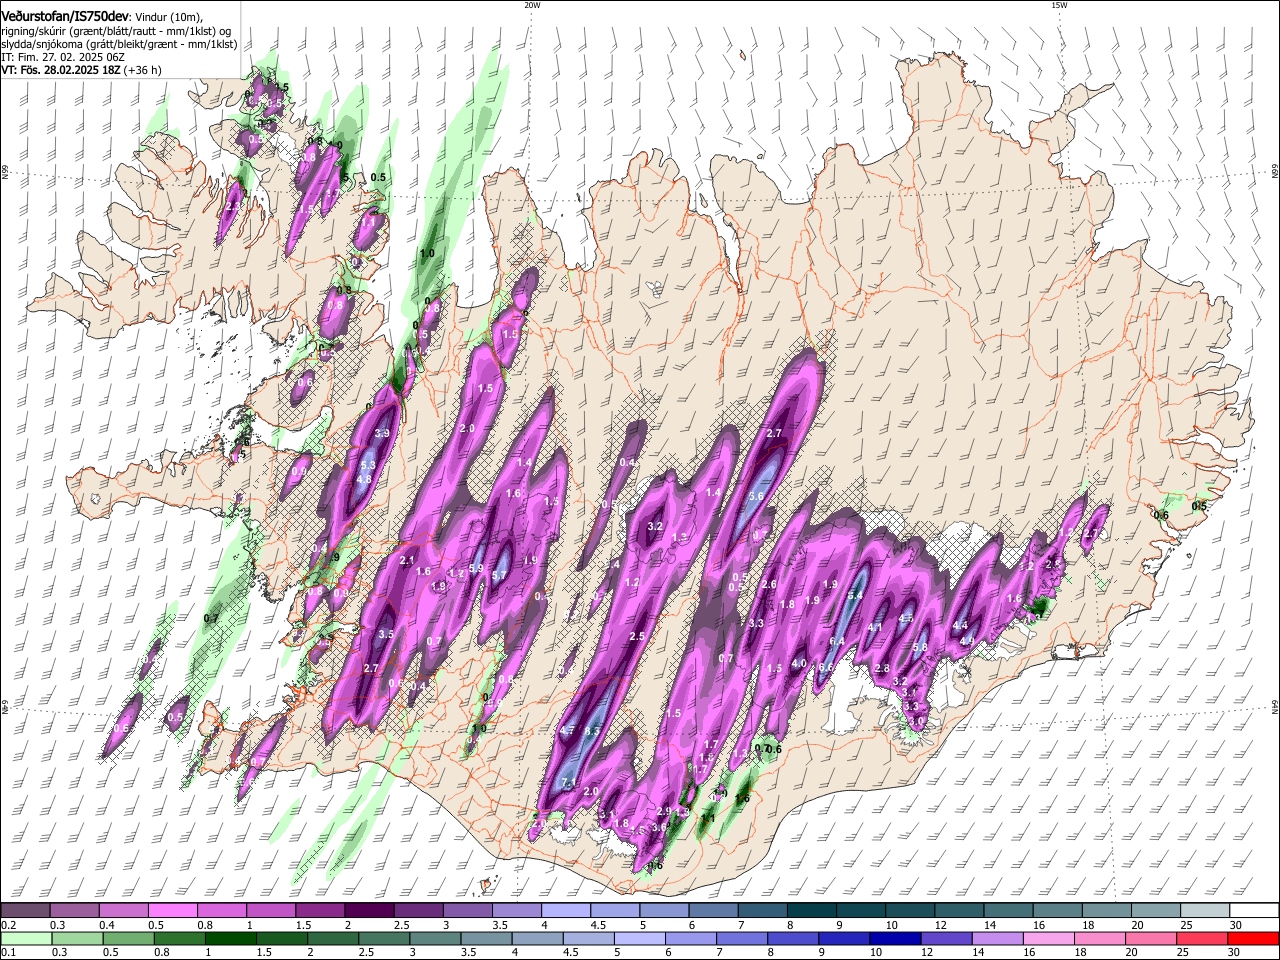The image size is (1280, 960).
Task: Pick the darkest purple 2 swatch in snow legend
Action: click(x=368, y=910)
